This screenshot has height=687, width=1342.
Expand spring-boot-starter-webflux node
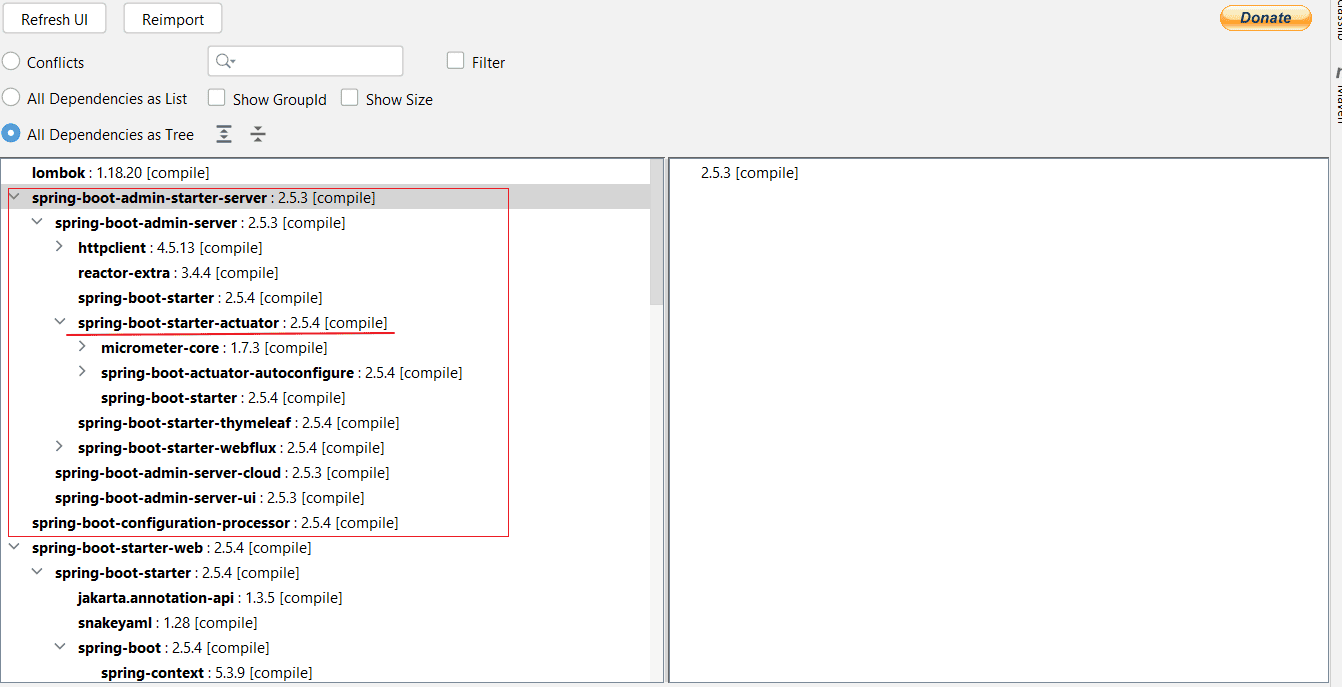pyautogui.click(x=60, y=447)
